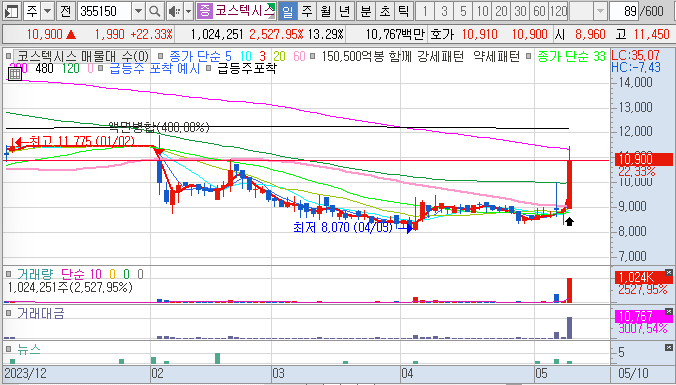Click the 89 bar count field
This screenshot has width=676, height=385.
pyautogui.click(x=624, y=11)
